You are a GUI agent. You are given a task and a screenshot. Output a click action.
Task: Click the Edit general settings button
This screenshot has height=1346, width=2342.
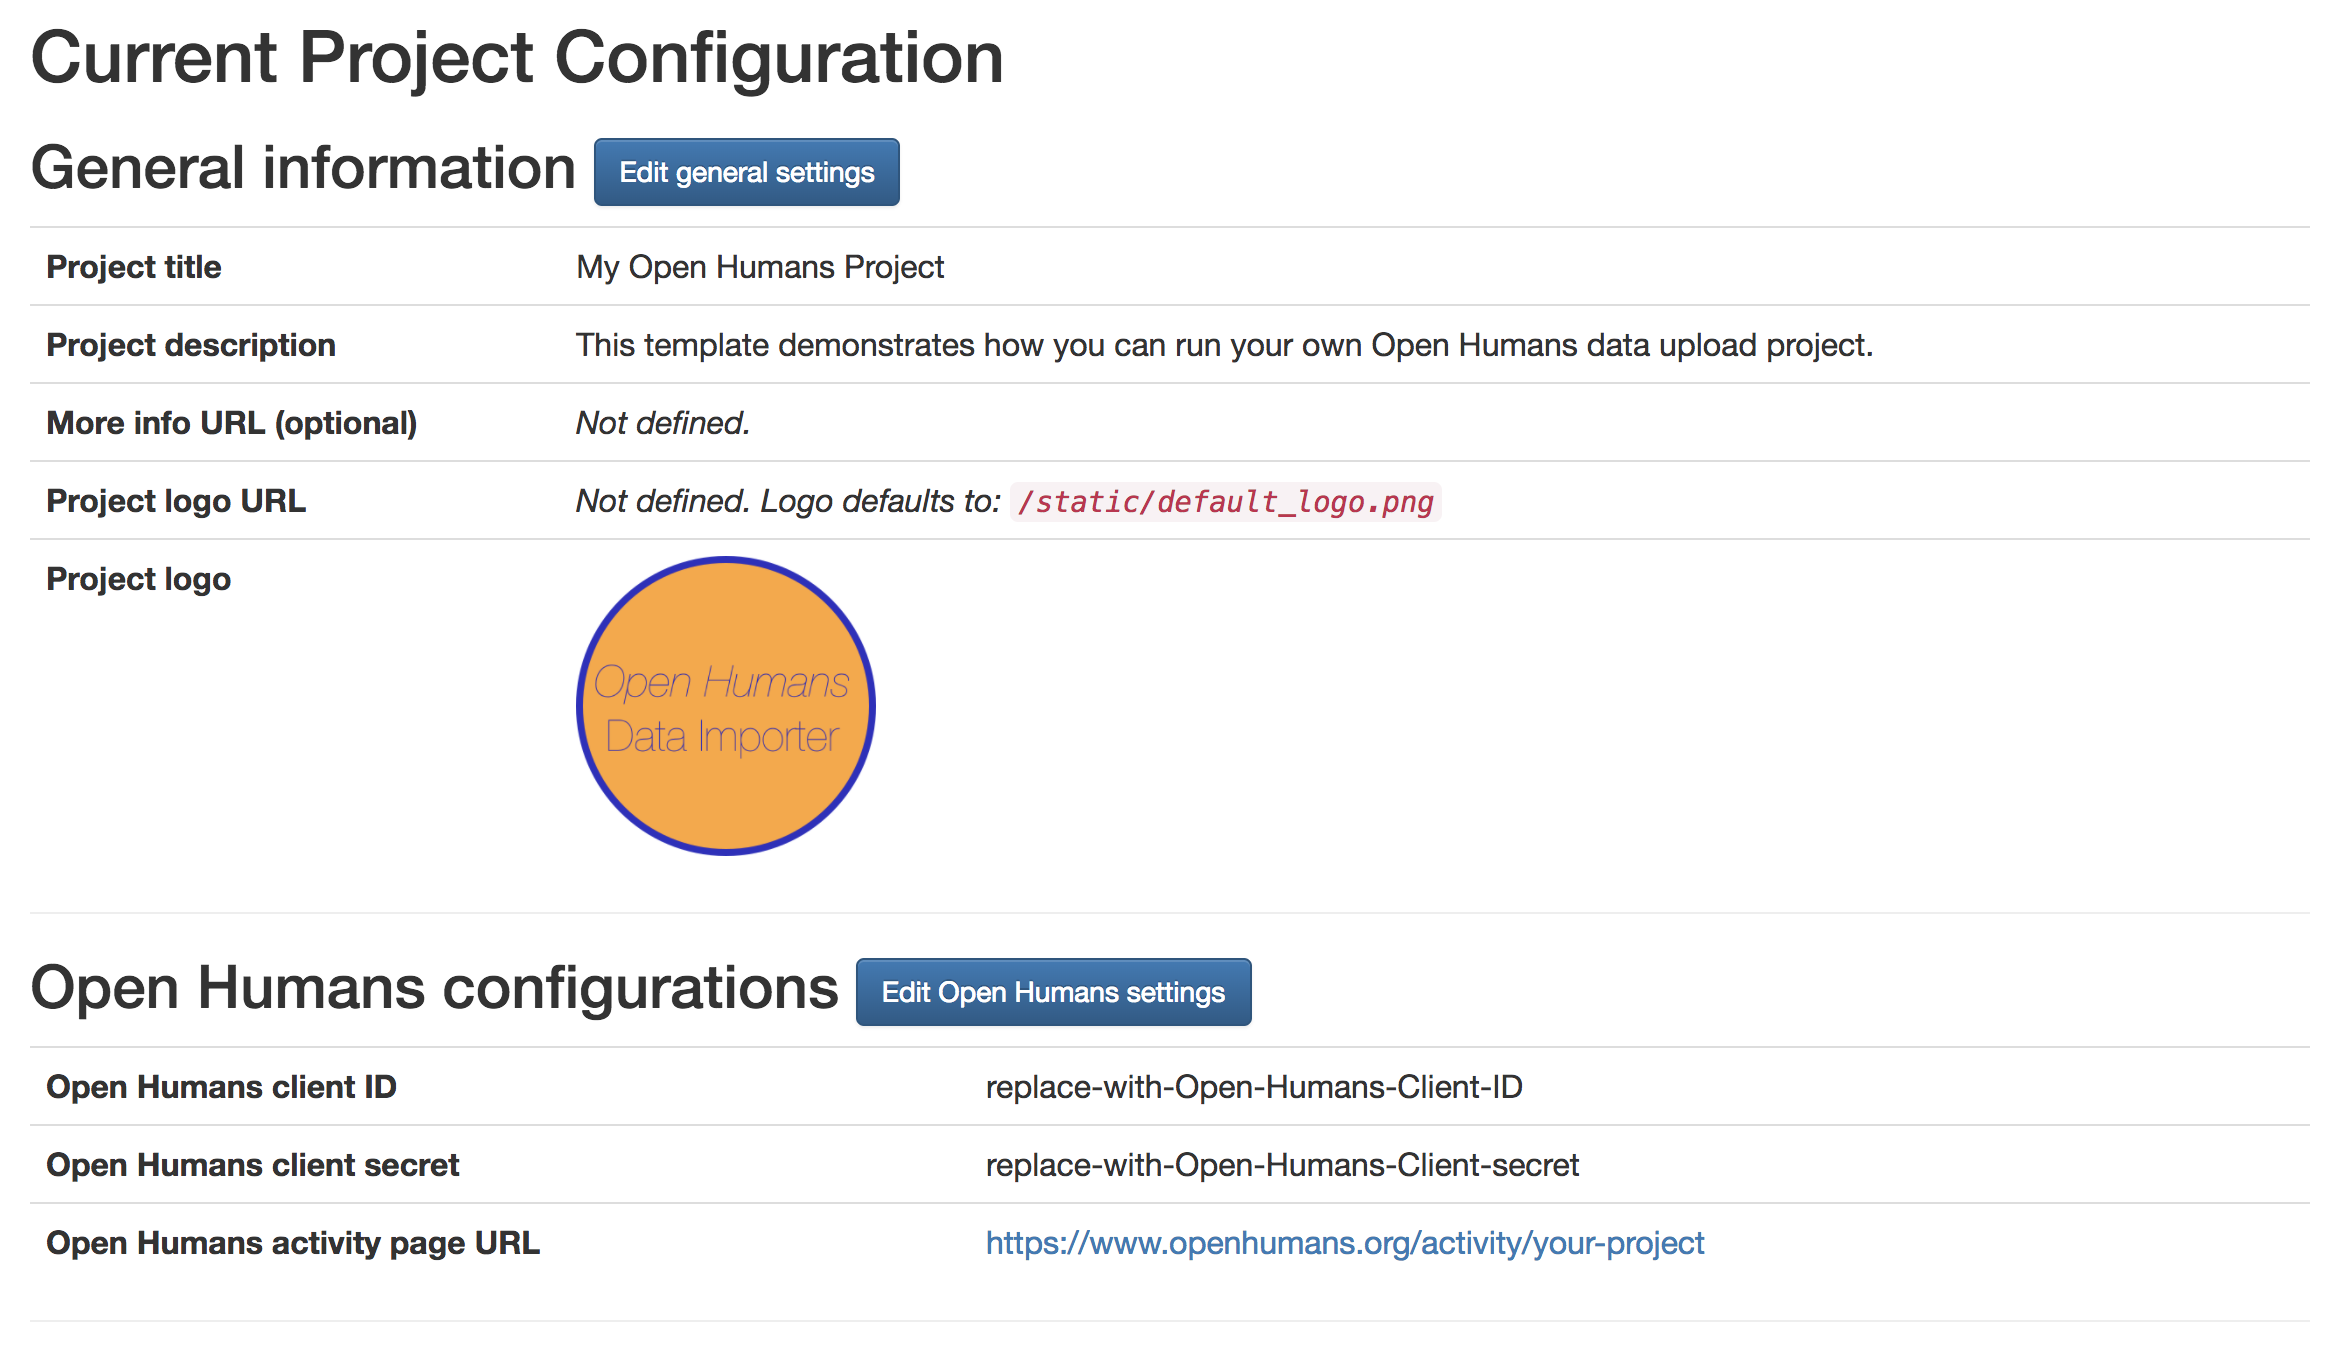point(746,172)
